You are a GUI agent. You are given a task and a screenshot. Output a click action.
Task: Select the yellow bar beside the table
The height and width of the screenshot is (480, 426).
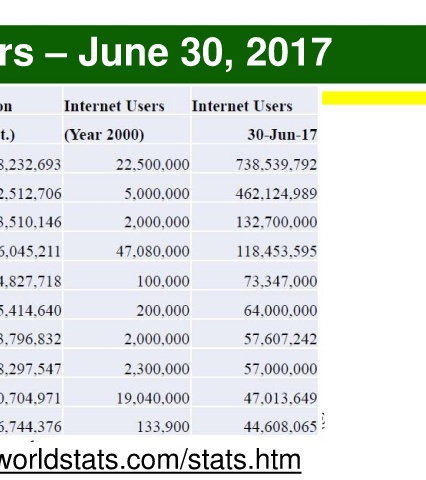(374, 98)
